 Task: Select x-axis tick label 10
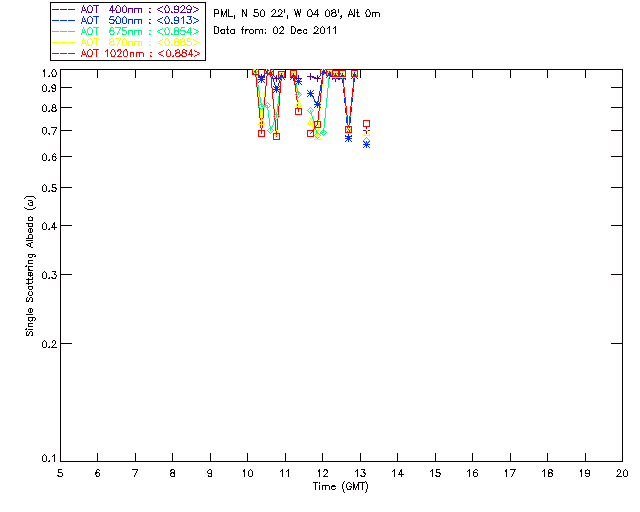(x=247, y=472)
